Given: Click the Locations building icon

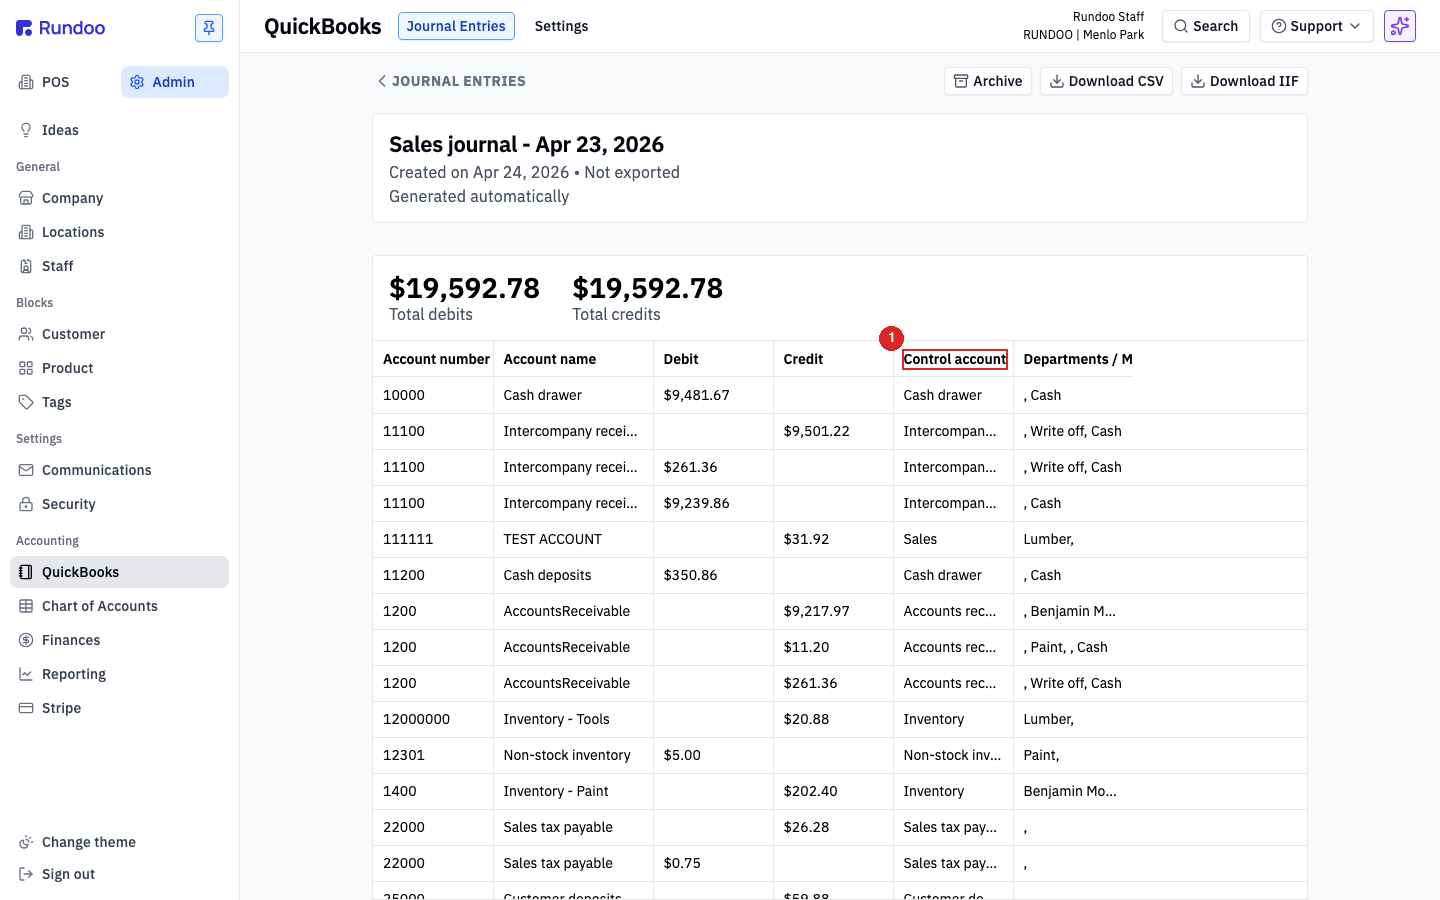Looking at the screenshot, I should pyautogui.click(x=26, y=232).
